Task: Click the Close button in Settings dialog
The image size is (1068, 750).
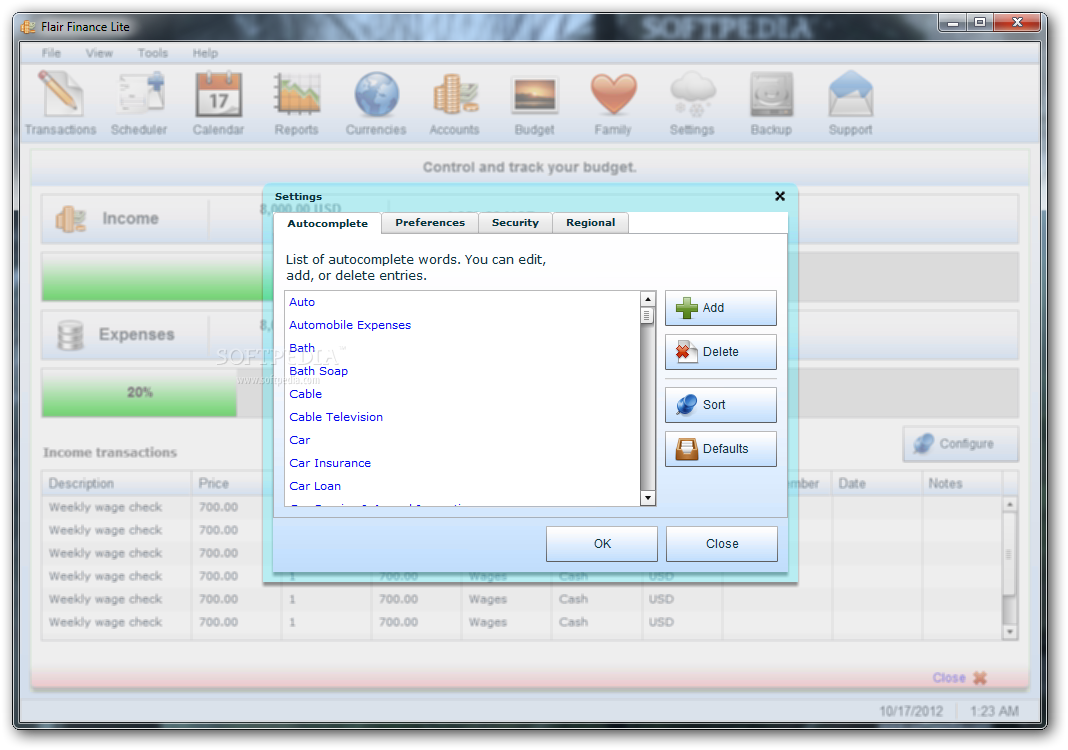Action: [722, 544]
